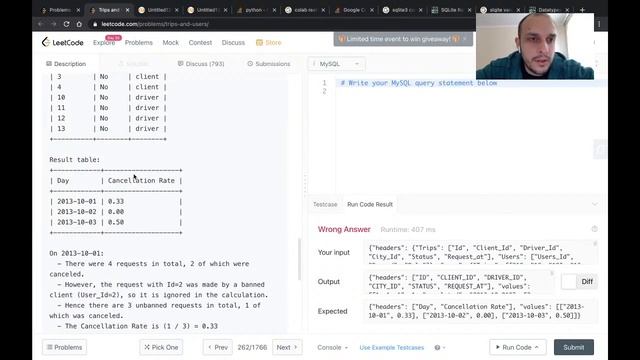Close the Trips and Users browser tab

(x=127, y=10)
